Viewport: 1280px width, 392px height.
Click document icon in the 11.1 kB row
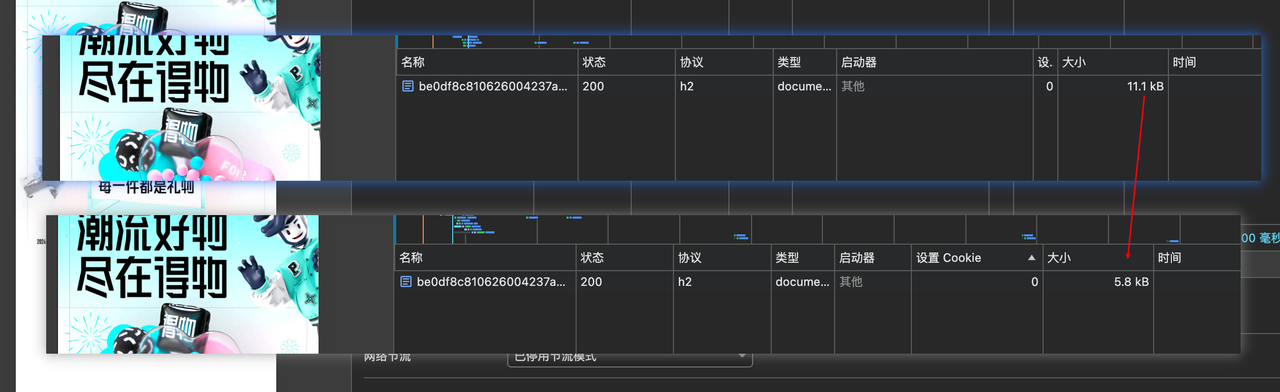(x=407, y=87)
